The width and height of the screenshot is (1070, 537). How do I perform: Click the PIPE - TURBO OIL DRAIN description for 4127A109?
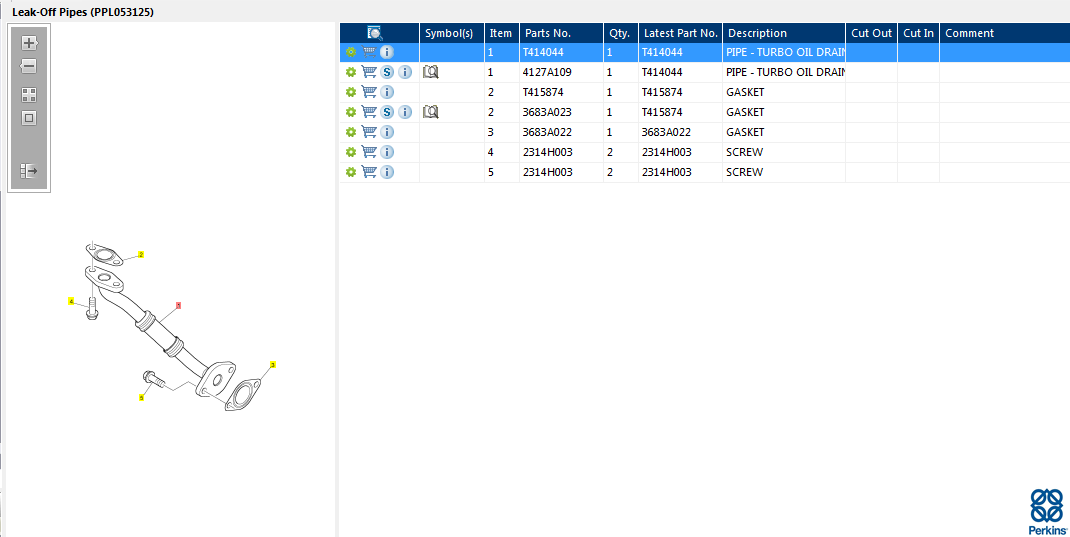(785, 72)
